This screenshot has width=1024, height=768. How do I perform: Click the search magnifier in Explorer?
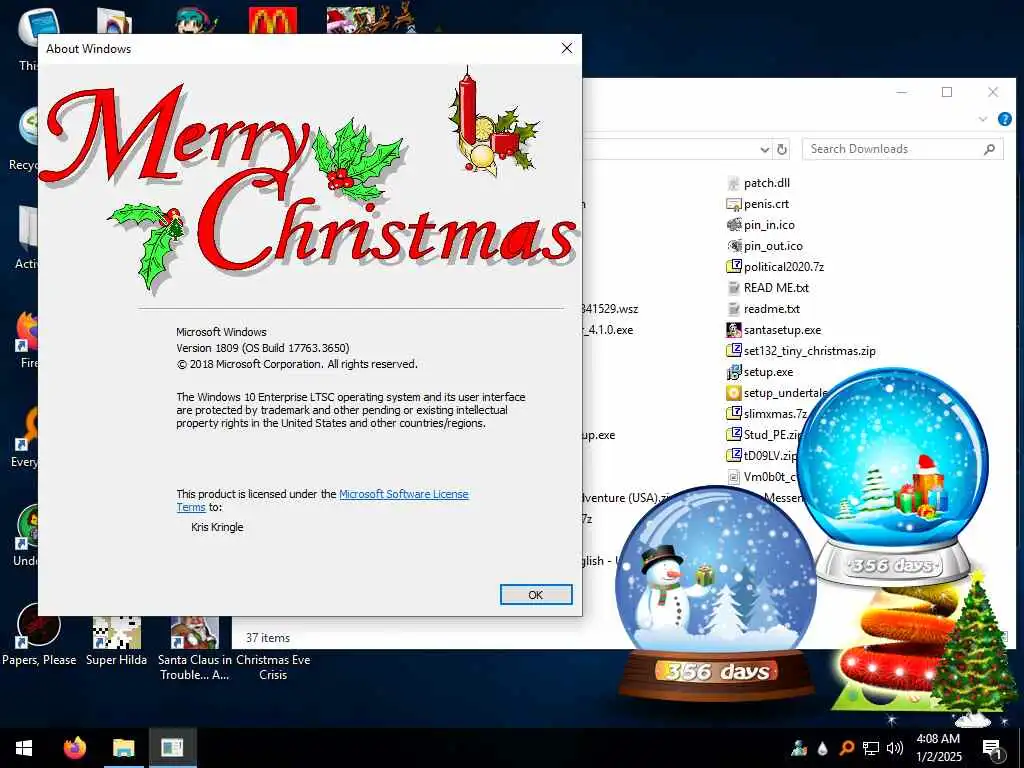pos(989,149)
